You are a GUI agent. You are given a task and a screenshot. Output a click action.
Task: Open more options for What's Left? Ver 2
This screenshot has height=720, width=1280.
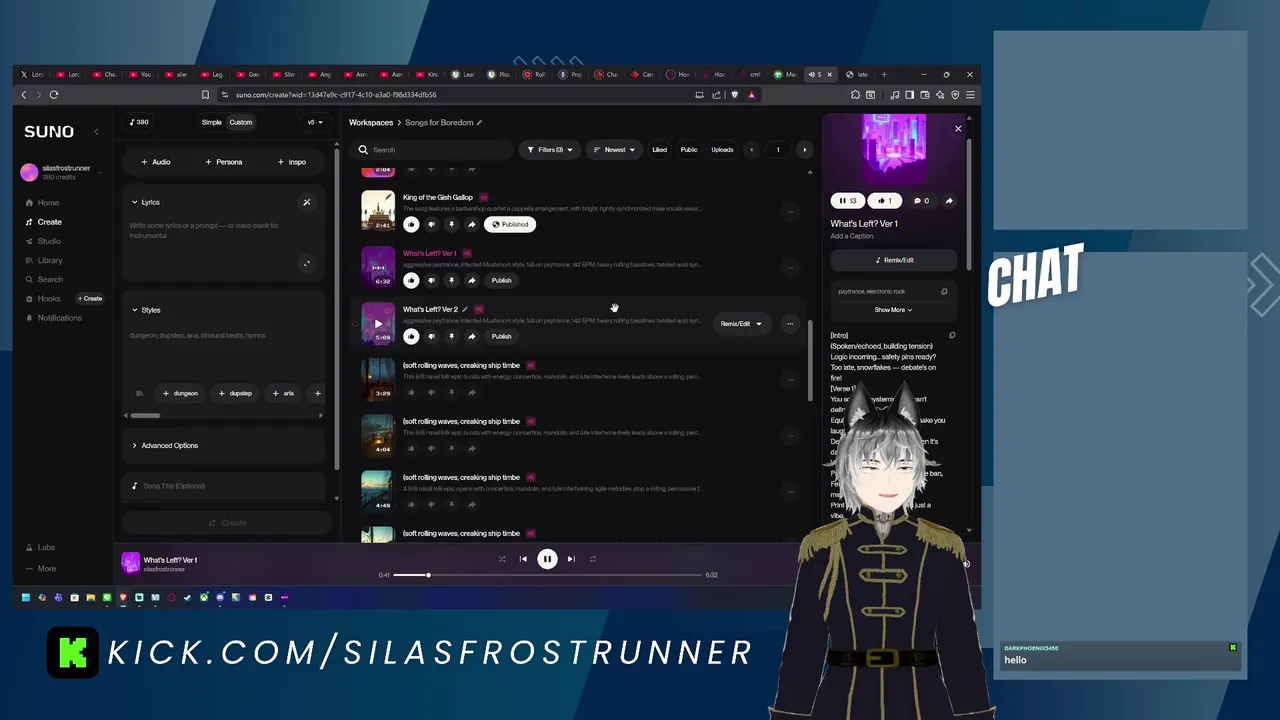tap(790, 324)
